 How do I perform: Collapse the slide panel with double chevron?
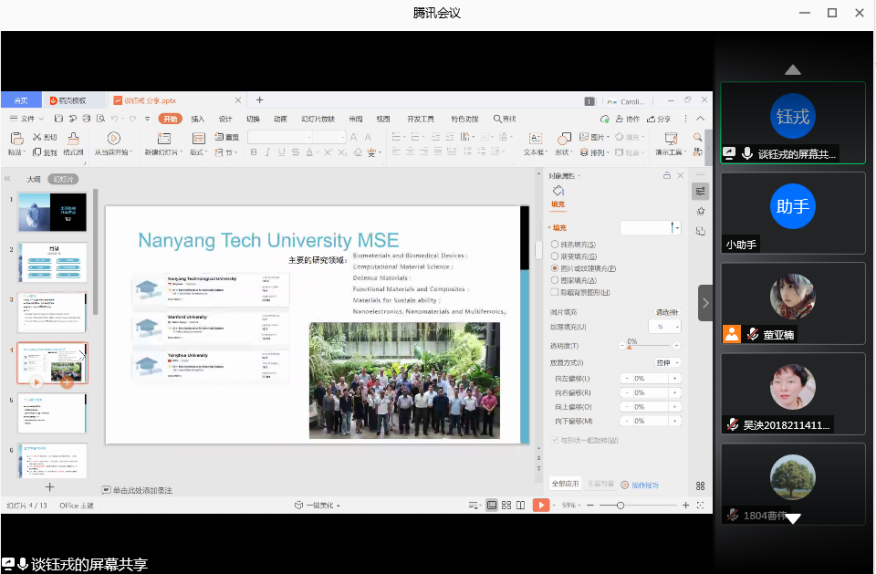tap(7, 179)
